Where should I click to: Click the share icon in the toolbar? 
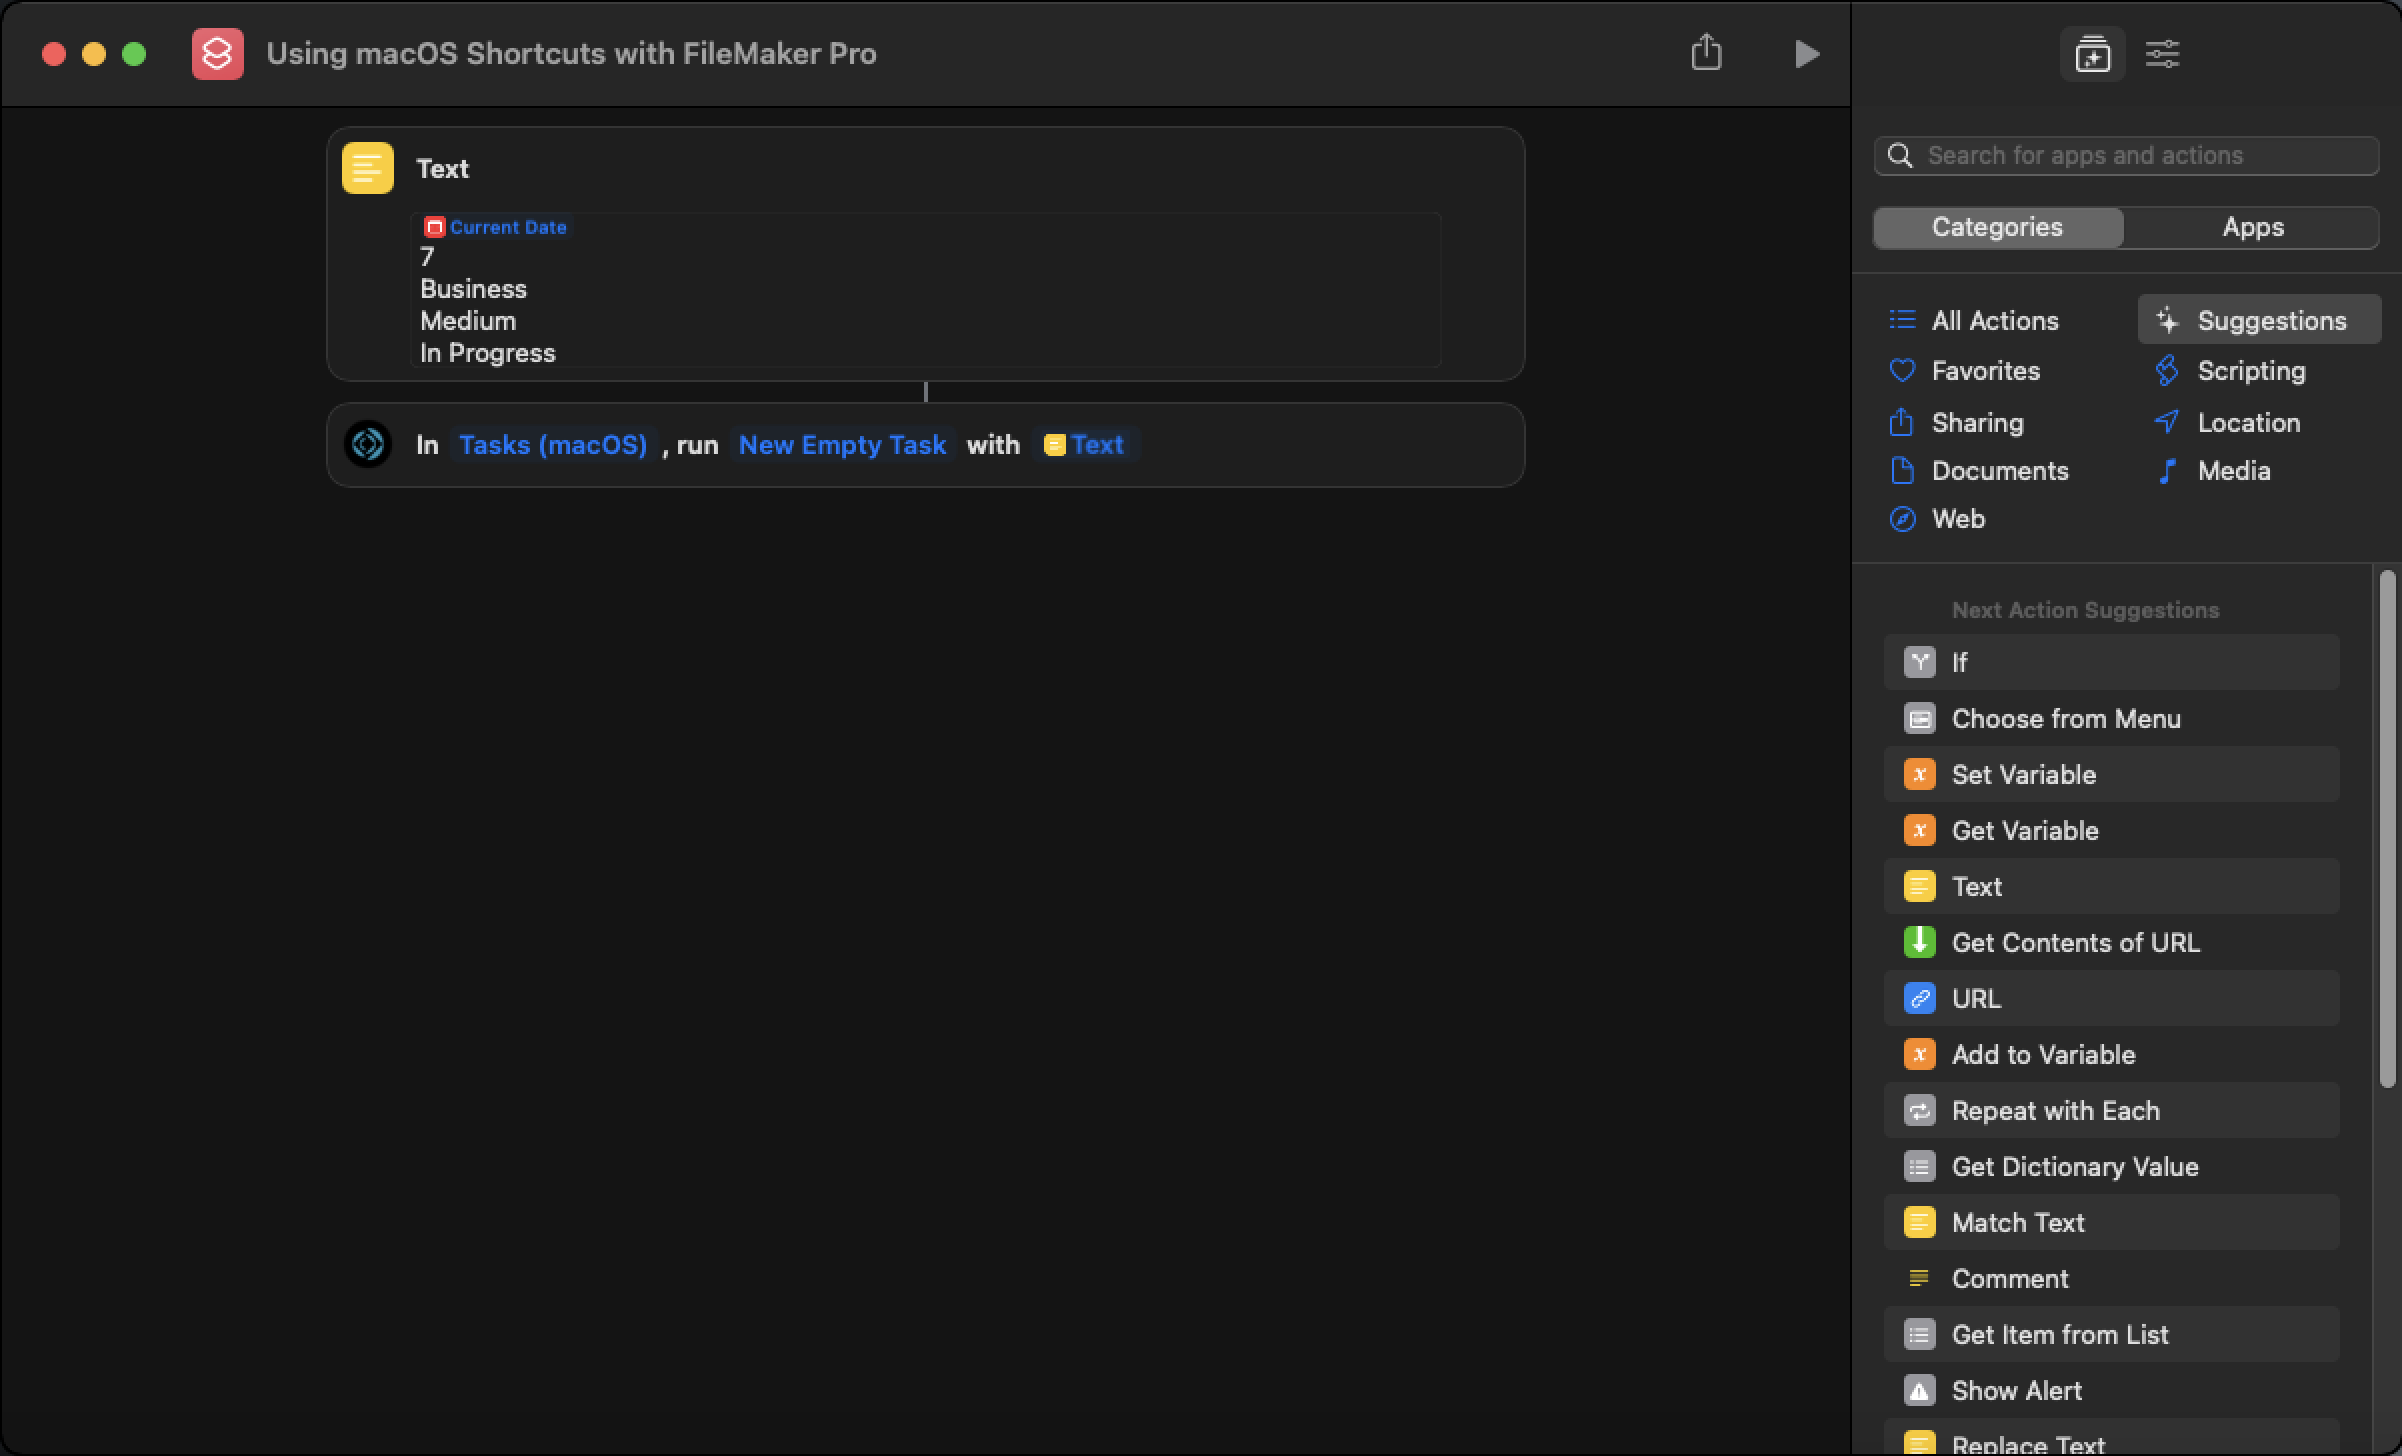[x=1707, y=54]
